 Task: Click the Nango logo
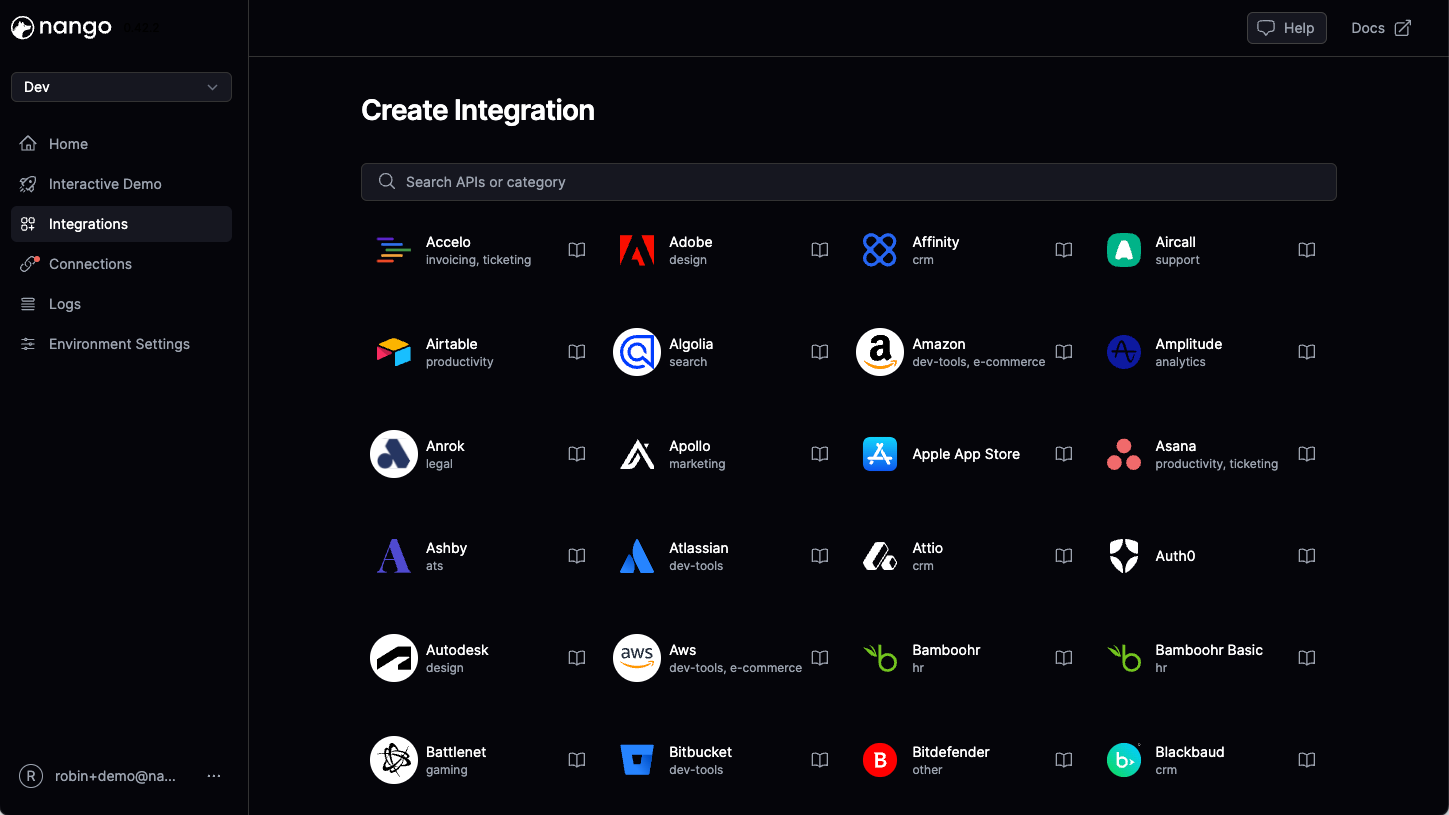tap(62, 28)
